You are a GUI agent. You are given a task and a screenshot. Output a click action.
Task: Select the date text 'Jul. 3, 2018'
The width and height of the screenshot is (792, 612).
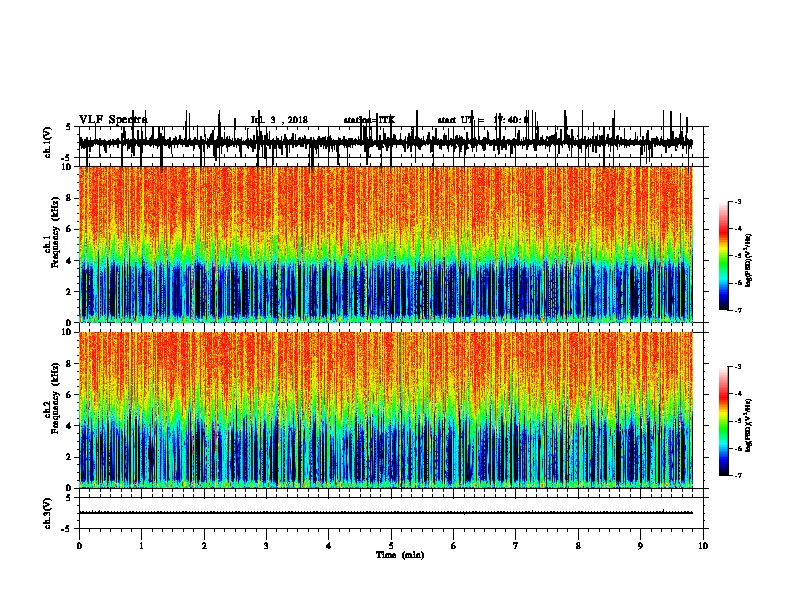pyautogui.click(x=279, y=120)
